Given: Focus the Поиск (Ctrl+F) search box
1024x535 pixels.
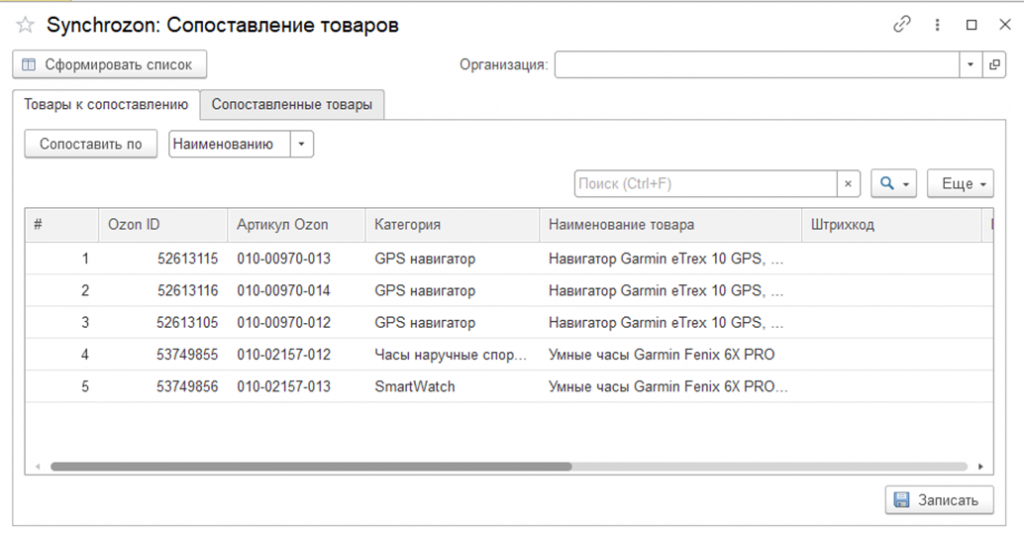Looking at the screenshot, I should coord(705,184).
